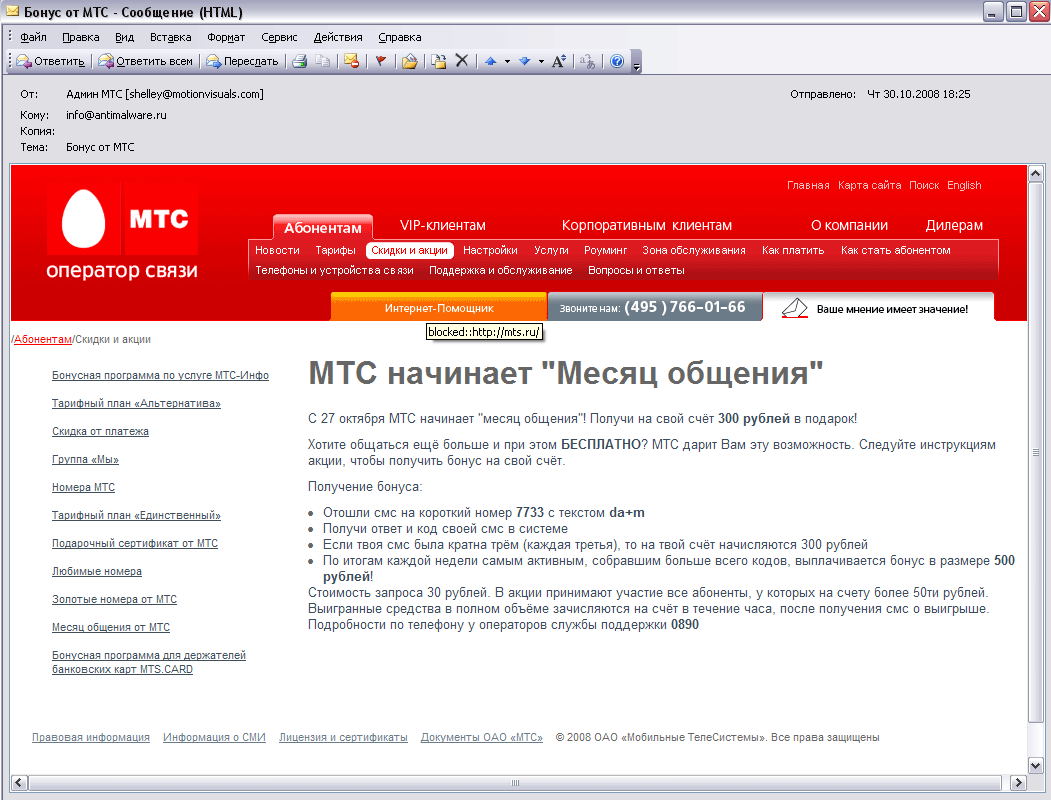This screenshot has width=1051, height=800.
Task: Click the orange Интернет-Помощник button
Action: [x=439, y=308]
